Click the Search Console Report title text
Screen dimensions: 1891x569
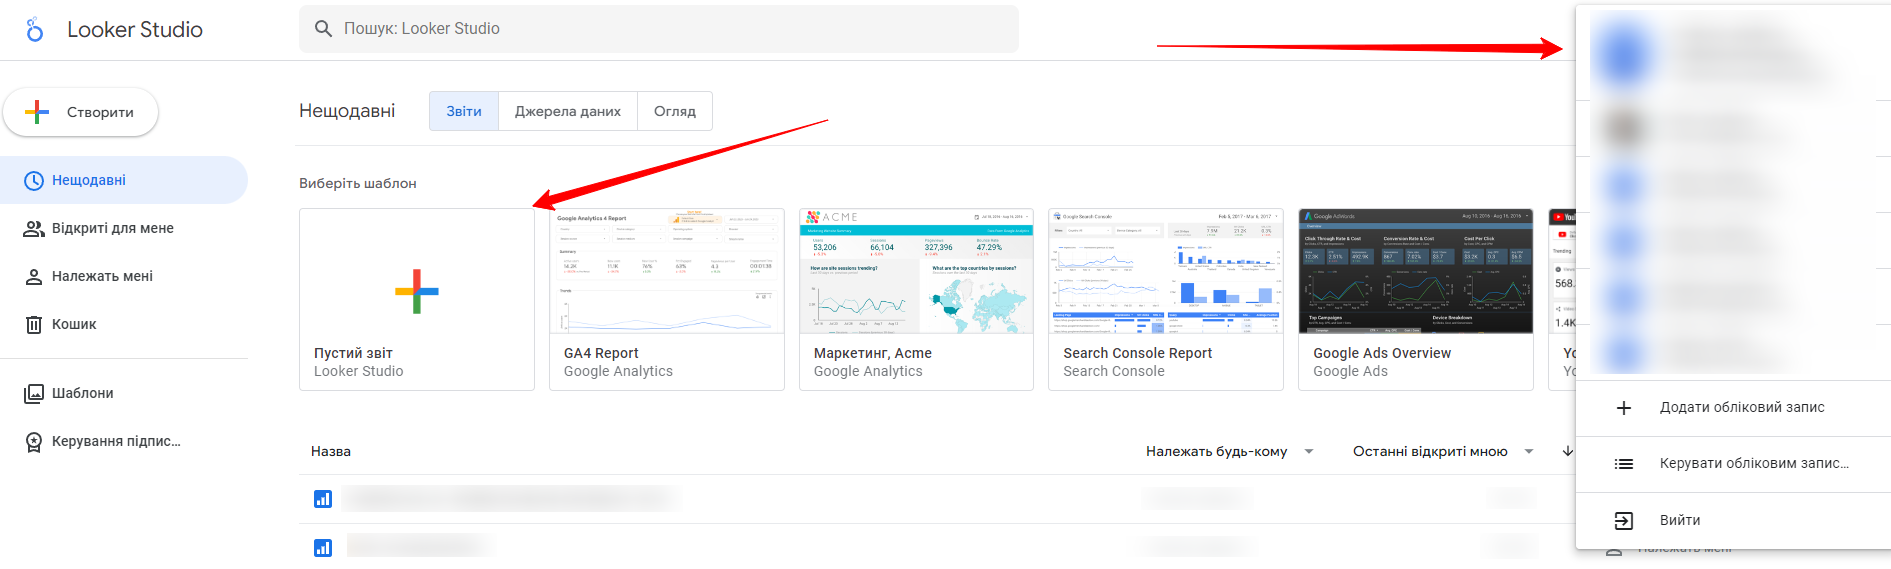tap(1138, 353)
